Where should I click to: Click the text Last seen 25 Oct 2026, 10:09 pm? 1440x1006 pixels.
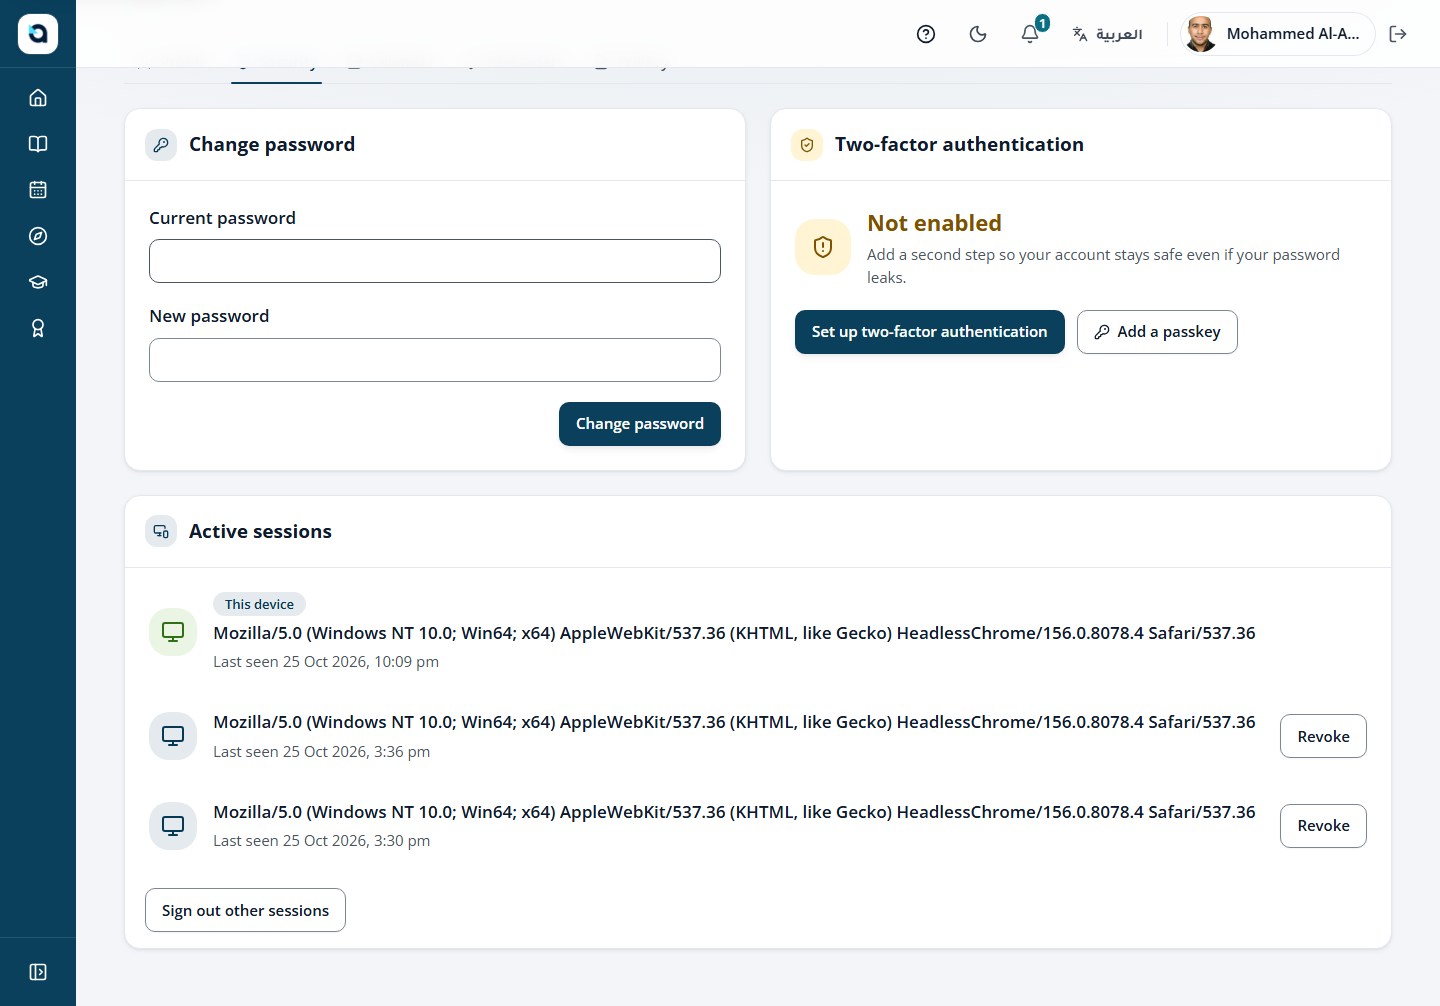[x=326, y=662]
